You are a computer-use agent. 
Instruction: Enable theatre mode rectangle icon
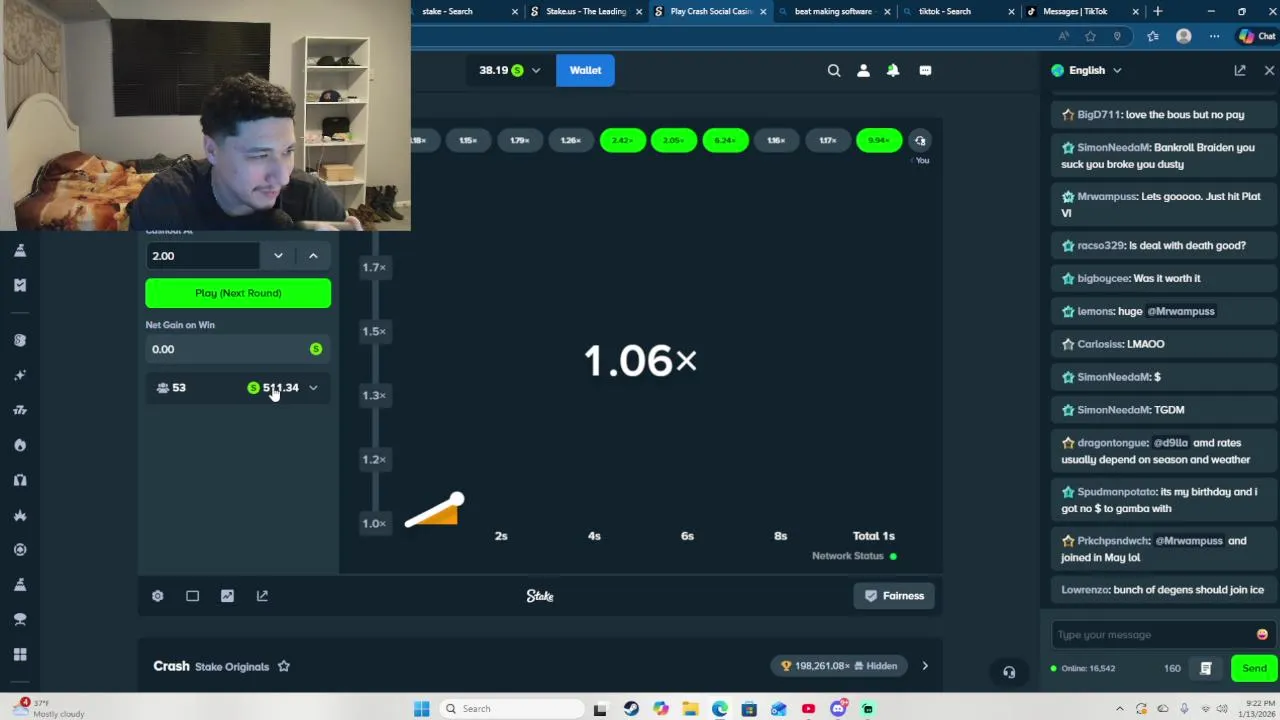pyautogui.click(x=192, y=596)
